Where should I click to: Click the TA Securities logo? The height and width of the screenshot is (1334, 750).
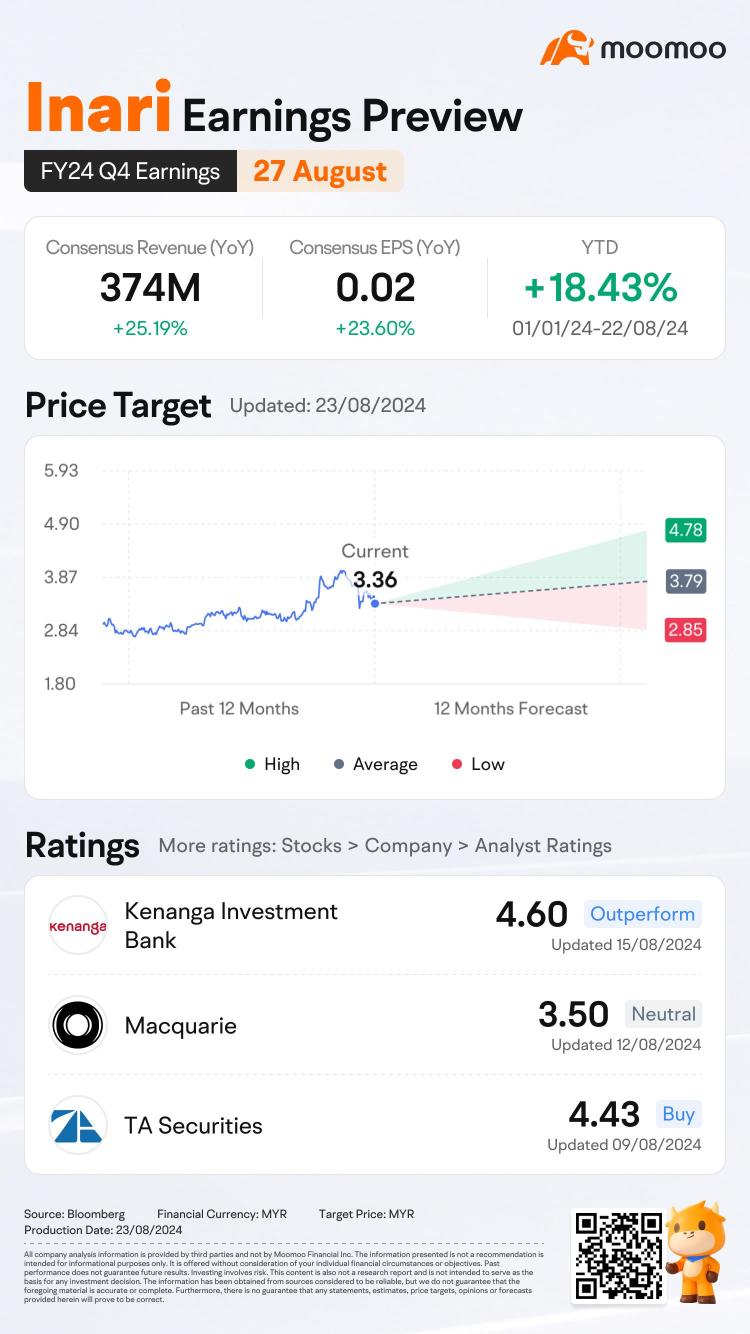[x=78, y=1125]
